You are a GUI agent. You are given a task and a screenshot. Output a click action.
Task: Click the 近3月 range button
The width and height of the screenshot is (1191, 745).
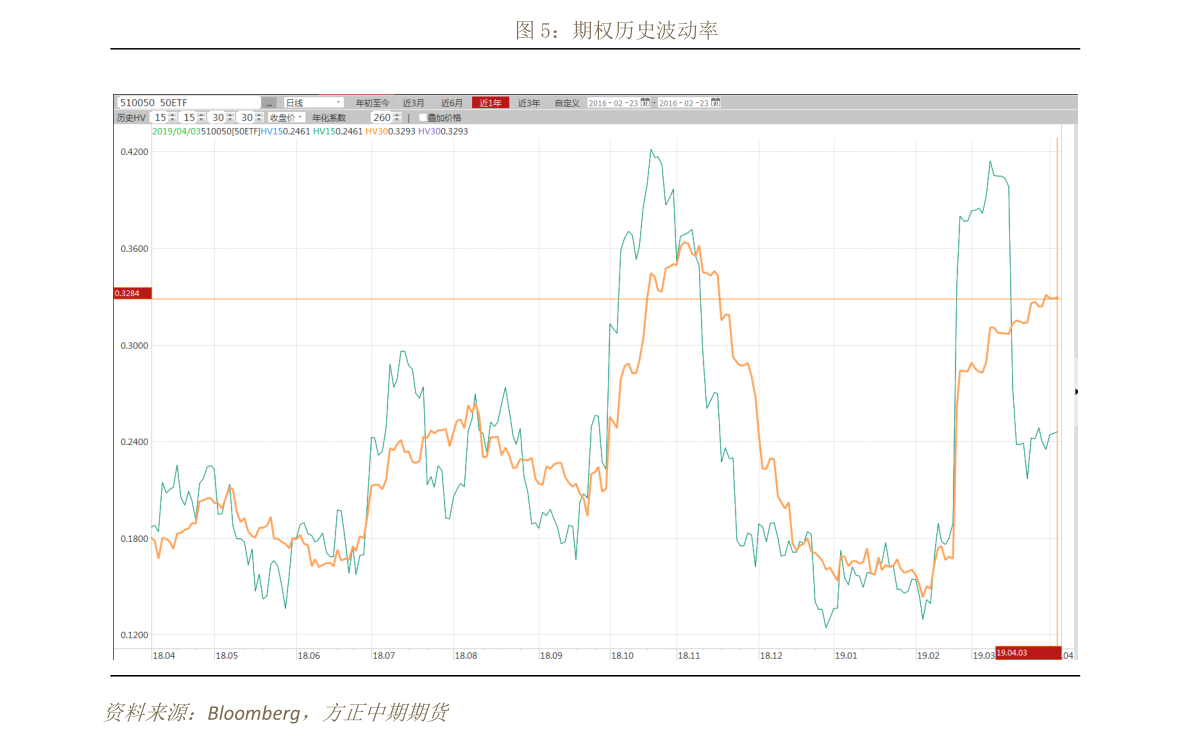pyautogui.click(x=413, y=103)
